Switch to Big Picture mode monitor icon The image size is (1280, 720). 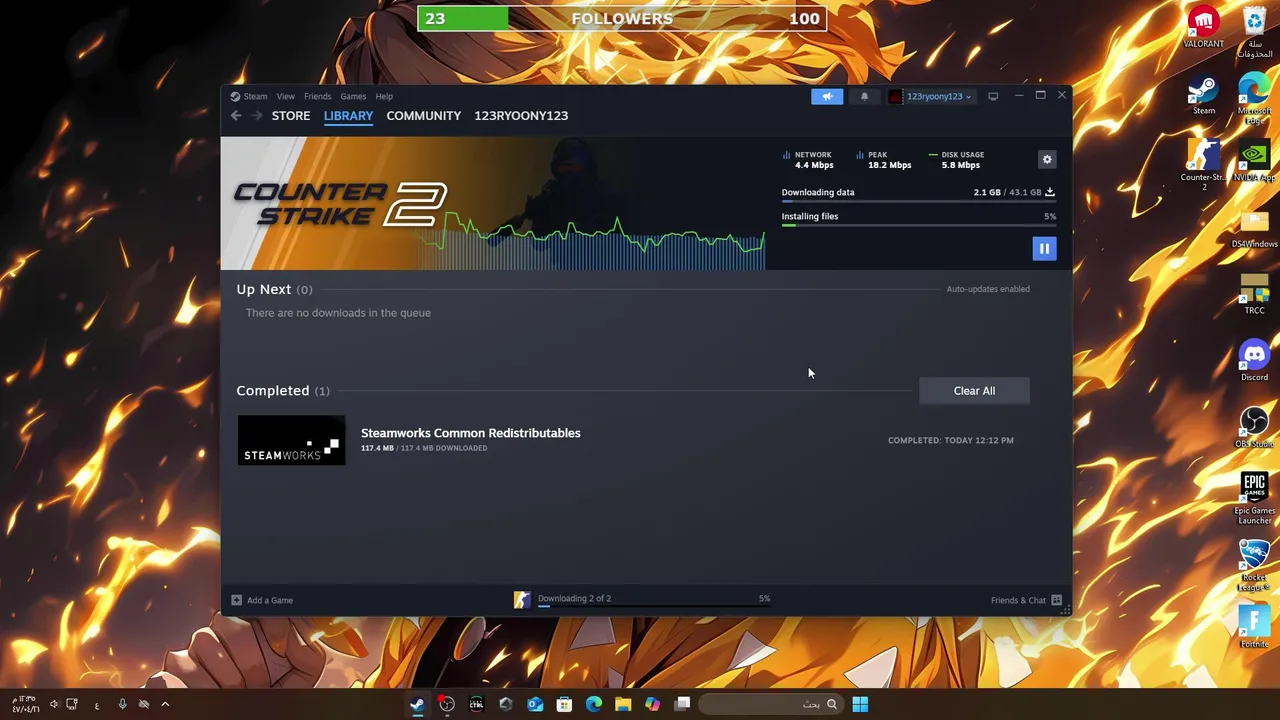[993, 96]
